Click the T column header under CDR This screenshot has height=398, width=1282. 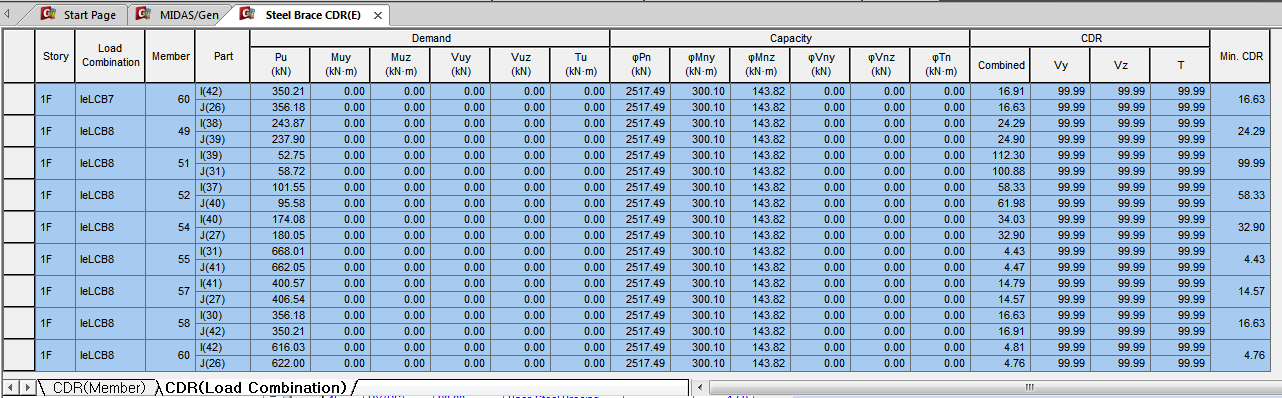tap(1180, 64)
